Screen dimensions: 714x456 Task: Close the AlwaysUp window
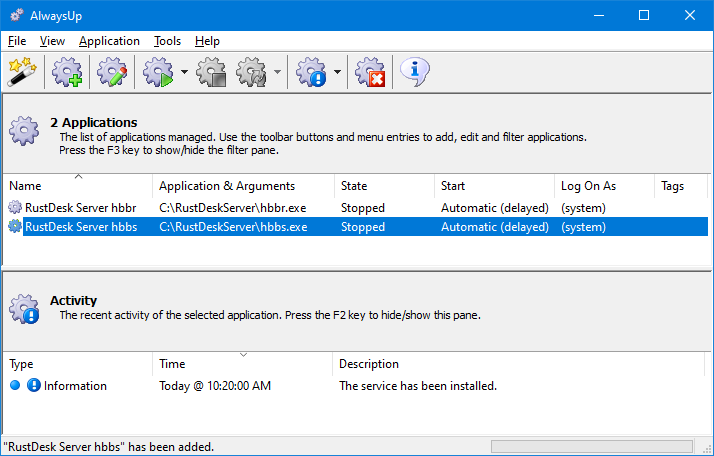(x=690, y=15)
